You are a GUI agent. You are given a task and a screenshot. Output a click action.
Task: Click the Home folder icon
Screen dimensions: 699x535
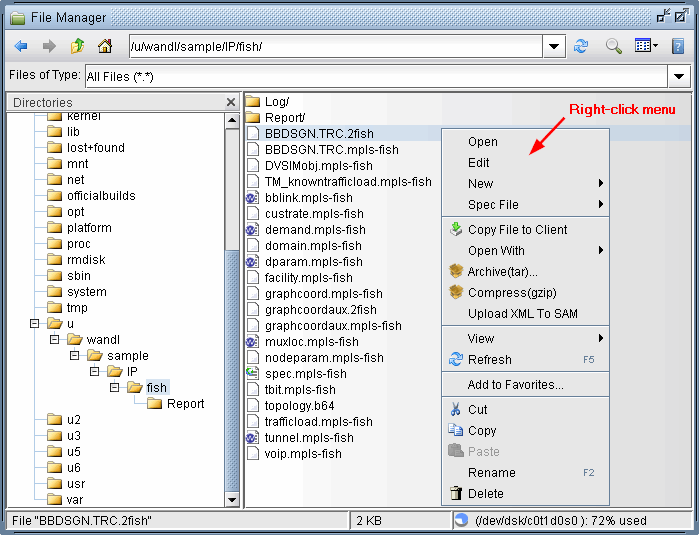pyautogui.click(x=104, y=46)
